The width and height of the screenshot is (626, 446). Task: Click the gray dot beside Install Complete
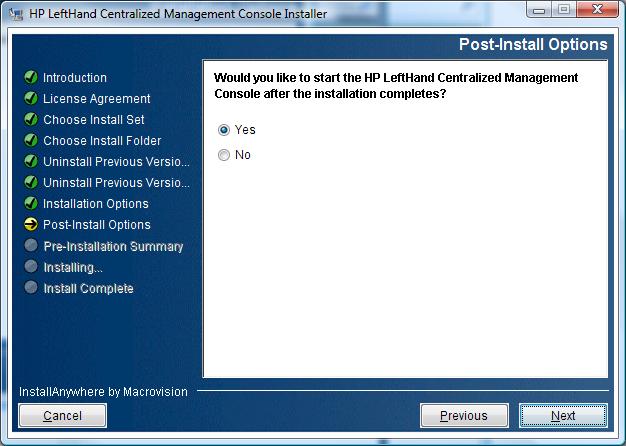click(31, 287)
